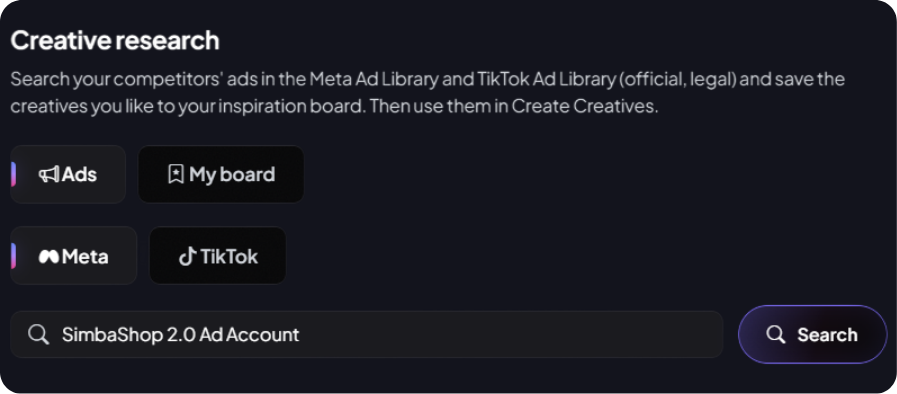Screen dimensions: 897x394
Task: Click "inspiration board" in the description text
Action: click(x=288, y=107)
